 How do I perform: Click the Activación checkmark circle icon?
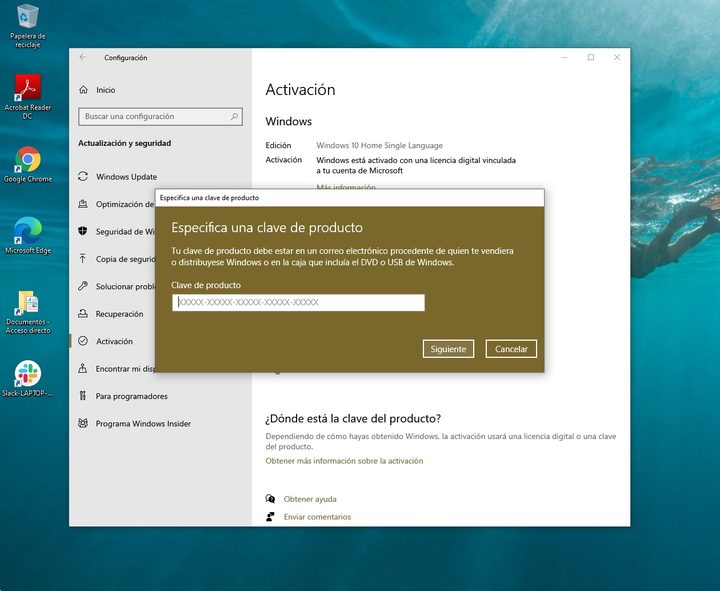coord(83,341)
